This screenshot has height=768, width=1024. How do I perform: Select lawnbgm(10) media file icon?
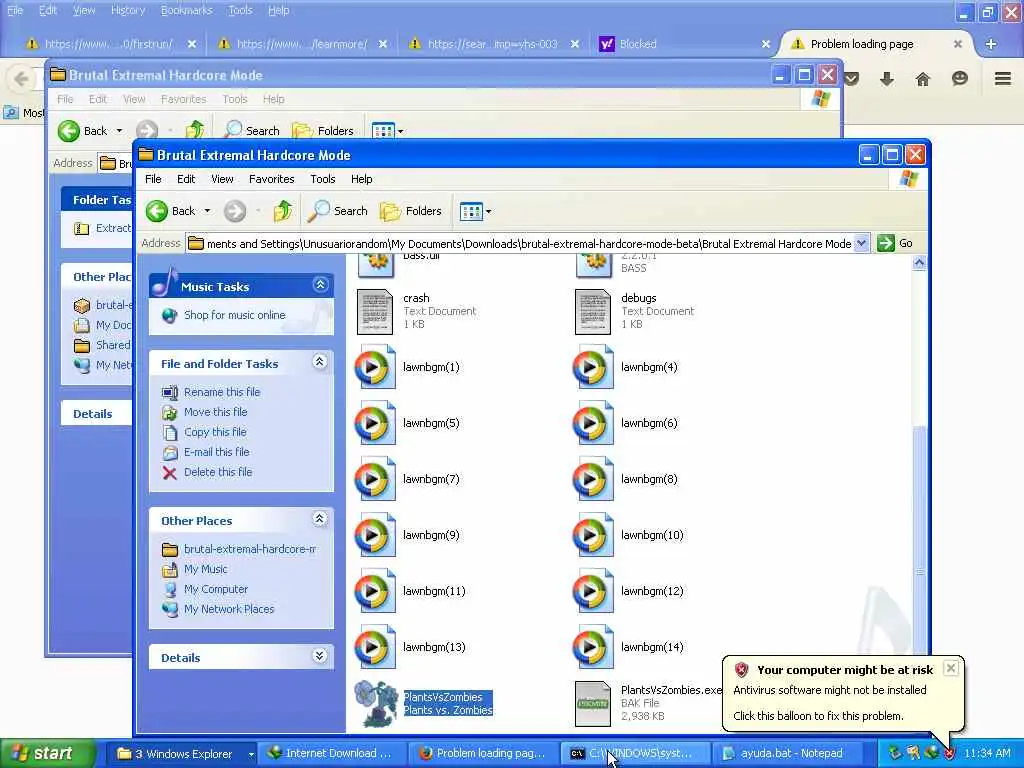coord(593,535)
